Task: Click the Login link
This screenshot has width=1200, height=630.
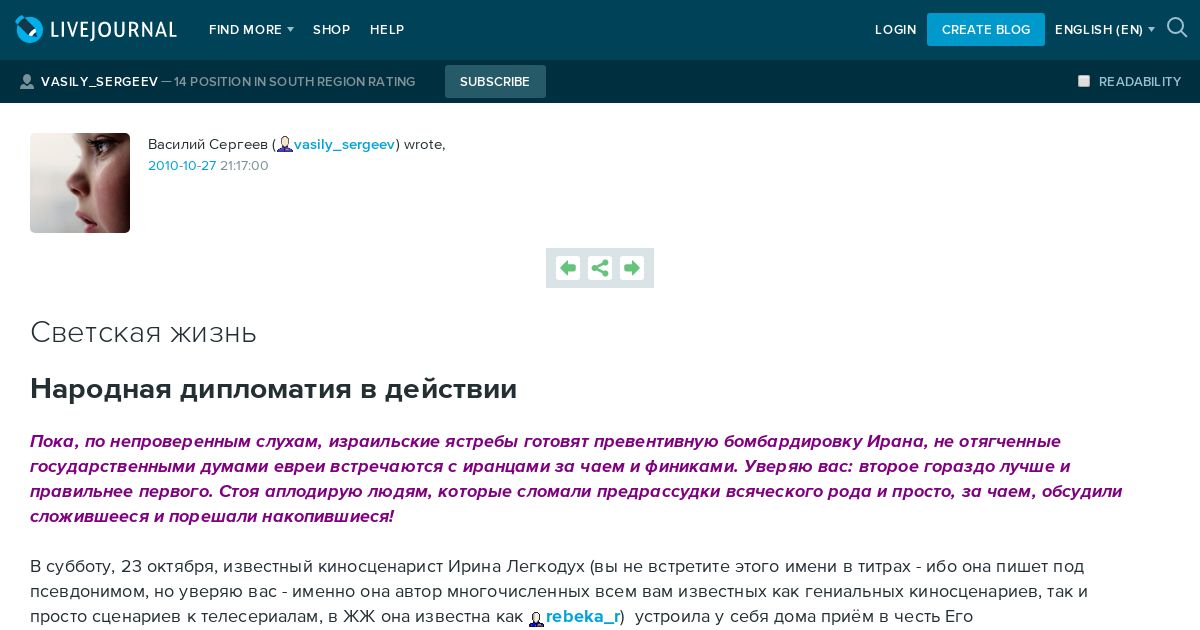Action: pyautogui.click(x=896, y=30)
